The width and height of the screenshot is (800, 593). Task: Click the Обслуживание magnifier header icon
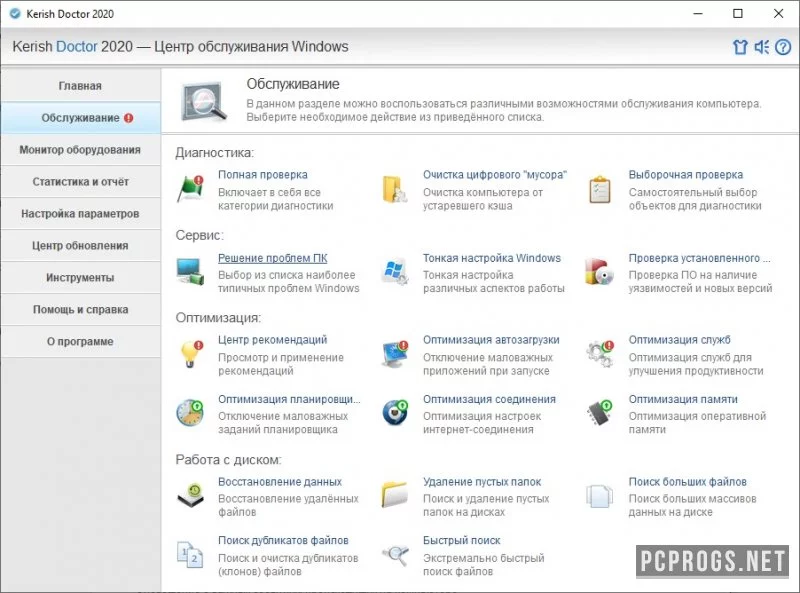(x=203, y=101)
